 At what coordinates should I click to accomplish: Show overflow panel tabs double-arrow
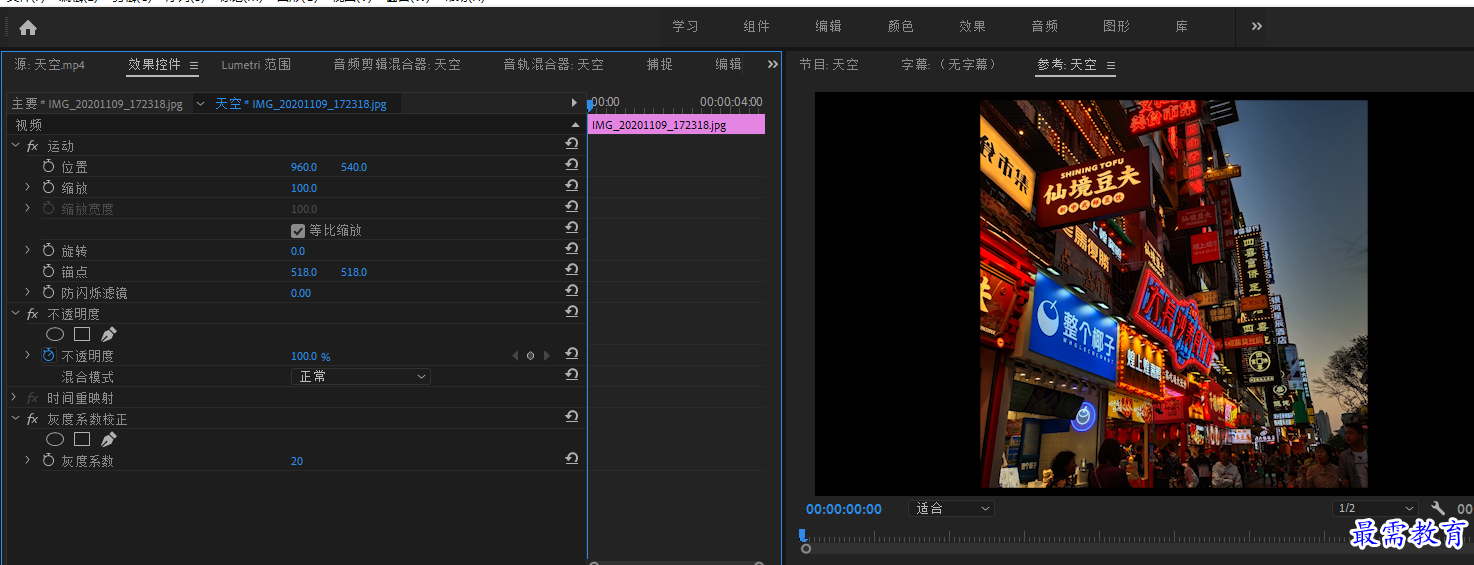pos(772,64)
